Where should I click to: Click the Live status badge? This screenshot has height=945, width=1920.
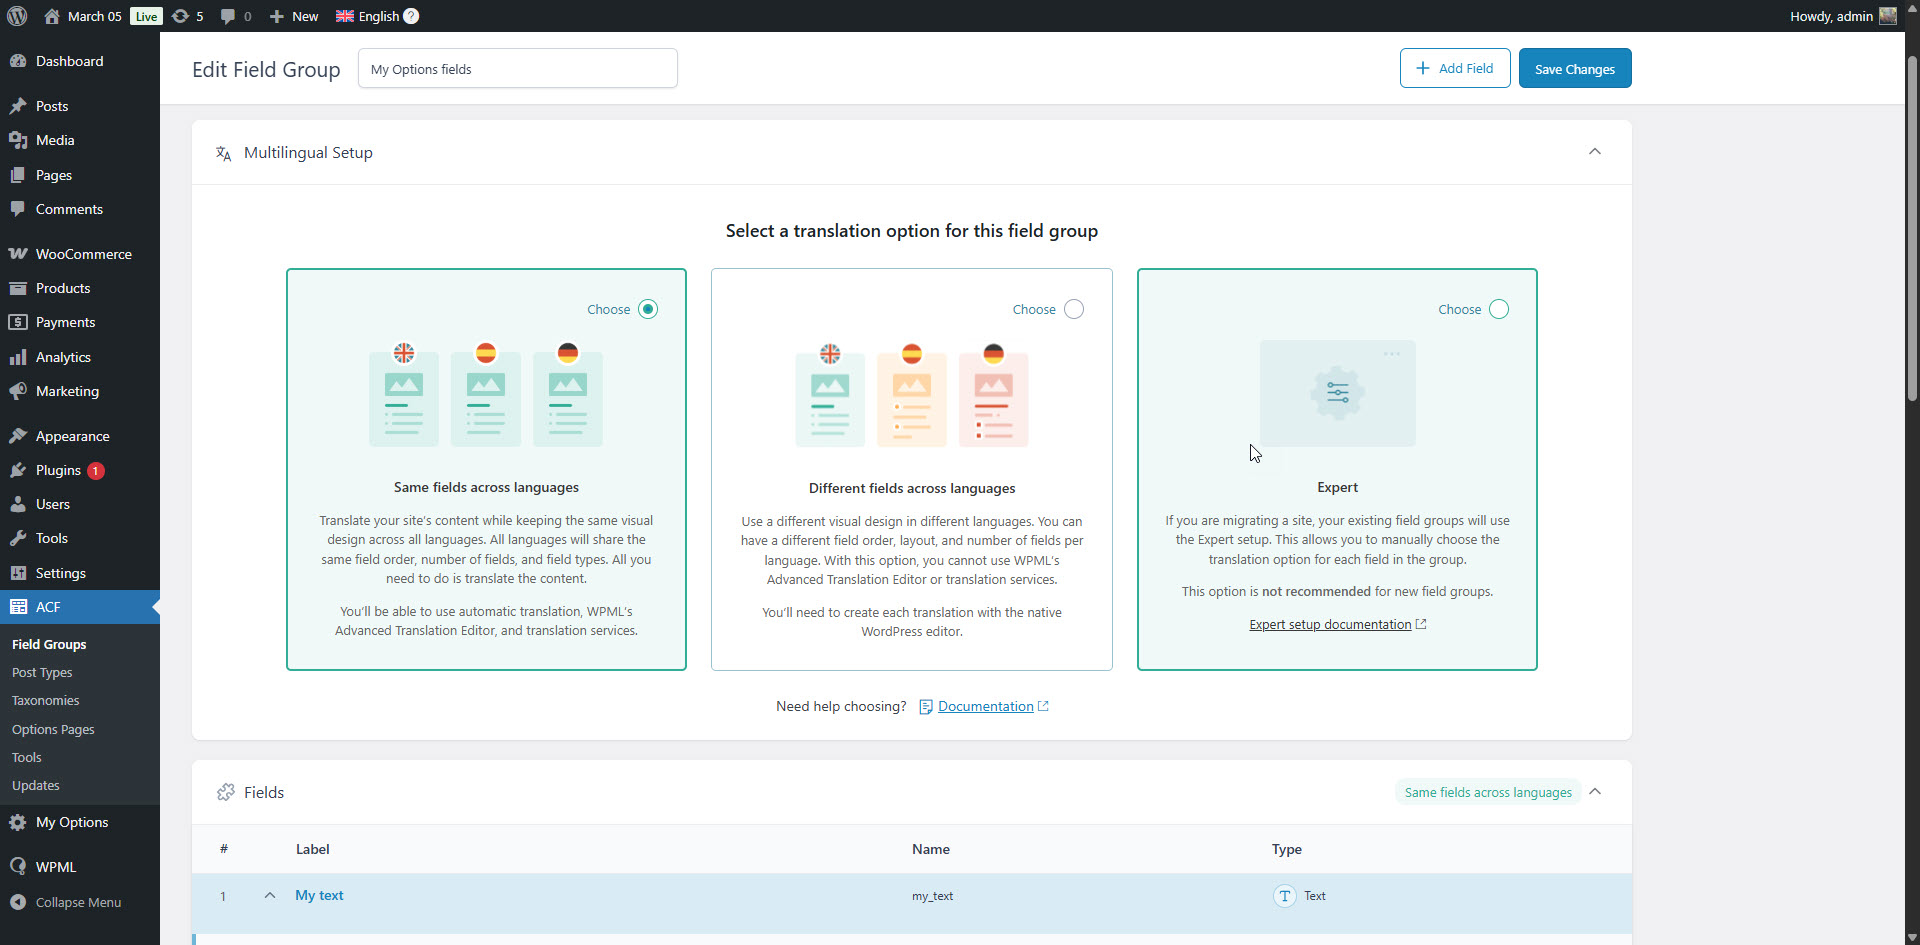(x=146, y=16)
